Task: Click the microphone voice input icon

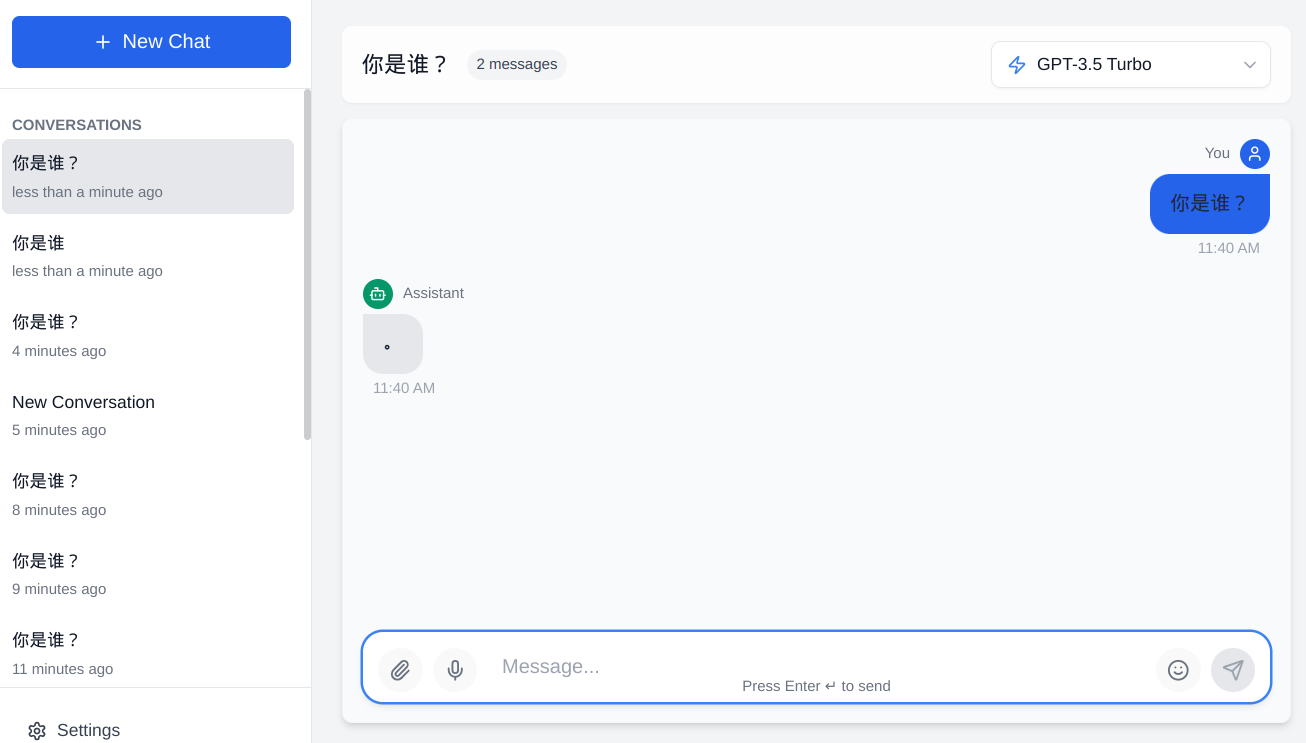Action: tap(455, 670)
